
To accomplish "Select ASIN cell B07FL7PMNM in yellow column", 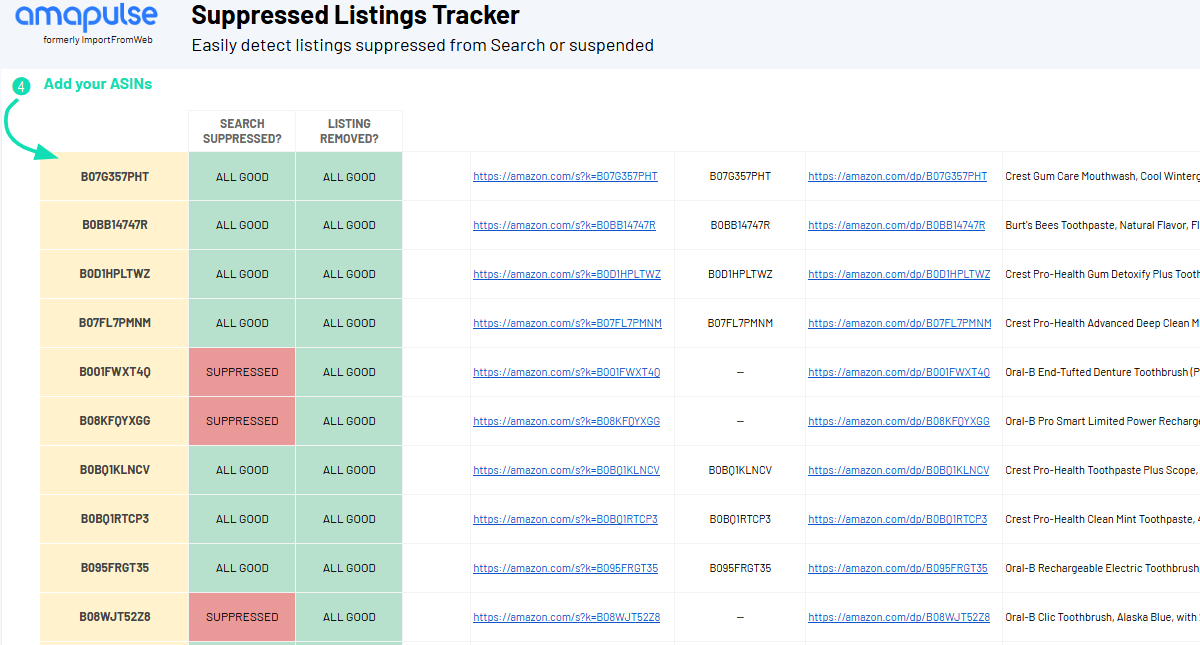I will point(114,323).
